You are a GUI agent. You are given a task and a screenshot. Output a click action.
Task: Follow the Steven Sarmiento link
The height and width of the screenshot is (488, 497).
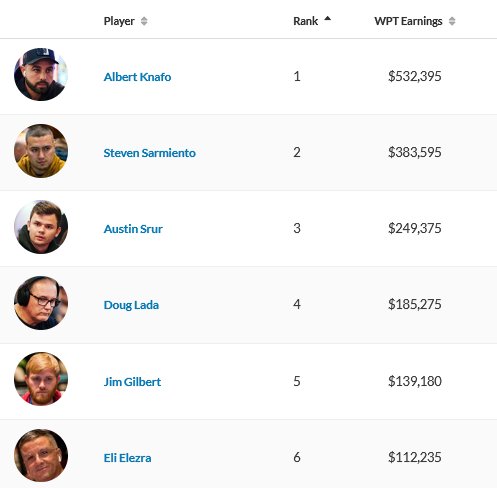pos(149,153)
